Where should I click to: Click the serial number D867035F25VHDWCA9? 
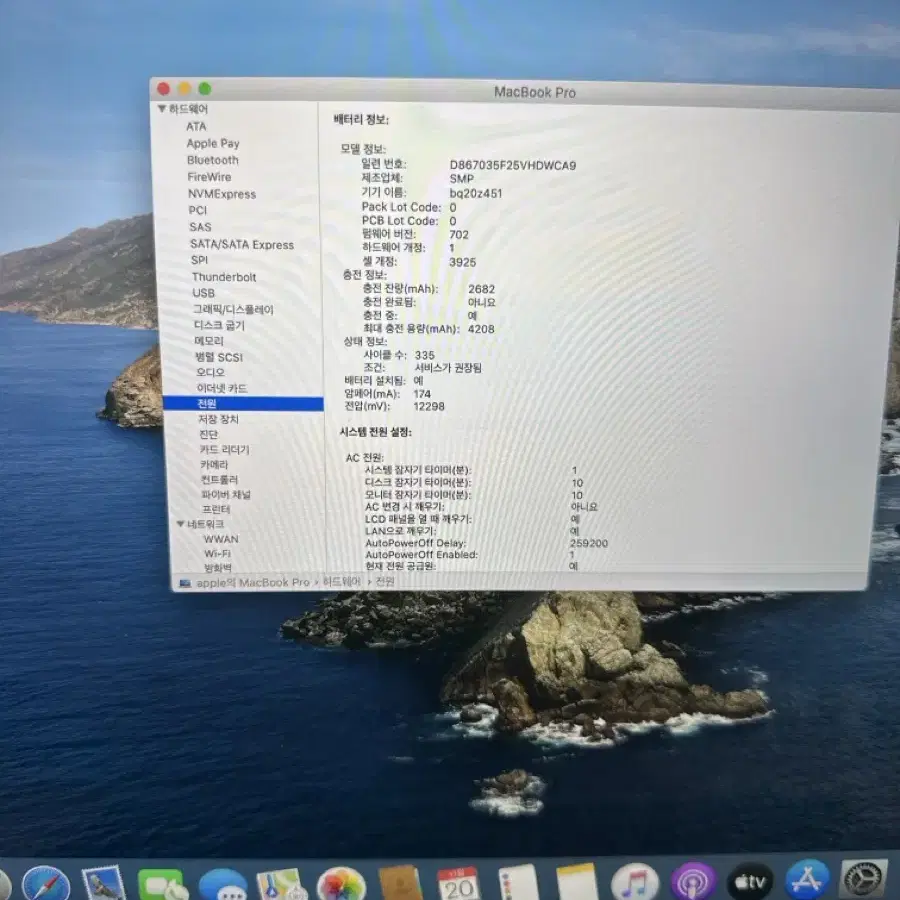pyautogui.click(x=513, y=165)
